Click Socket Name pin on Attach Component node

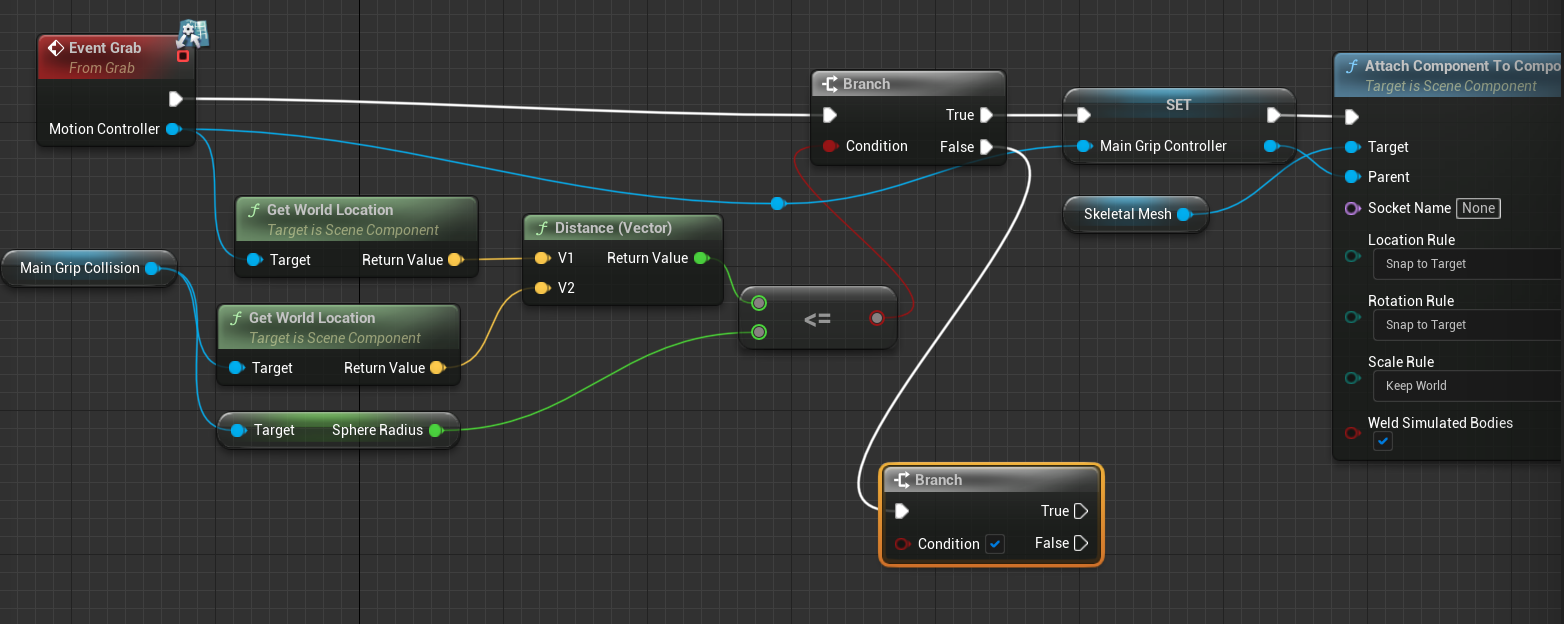[1352, 208]
